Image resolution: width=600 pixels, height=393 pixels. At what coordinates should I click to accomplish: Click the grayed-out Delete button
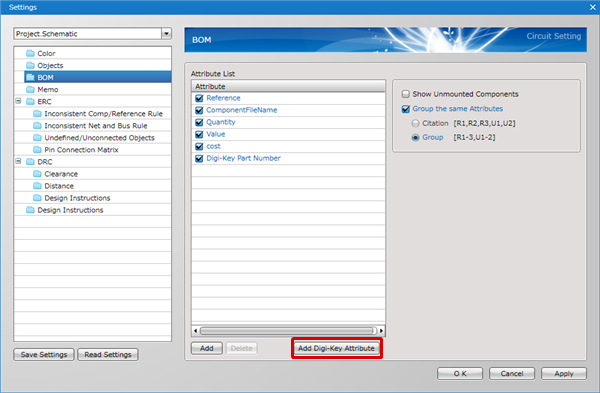point(241,348)
